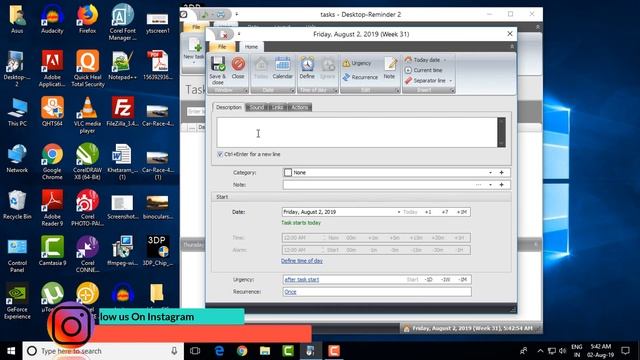
Task: Add new note with plus button
Action: 502,185
